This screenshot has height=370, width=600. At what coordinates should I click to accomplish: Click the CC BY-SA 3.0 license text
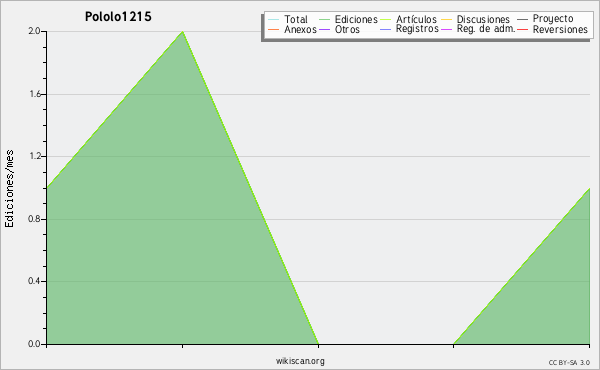pyautogui.click(x=569, y=363)
